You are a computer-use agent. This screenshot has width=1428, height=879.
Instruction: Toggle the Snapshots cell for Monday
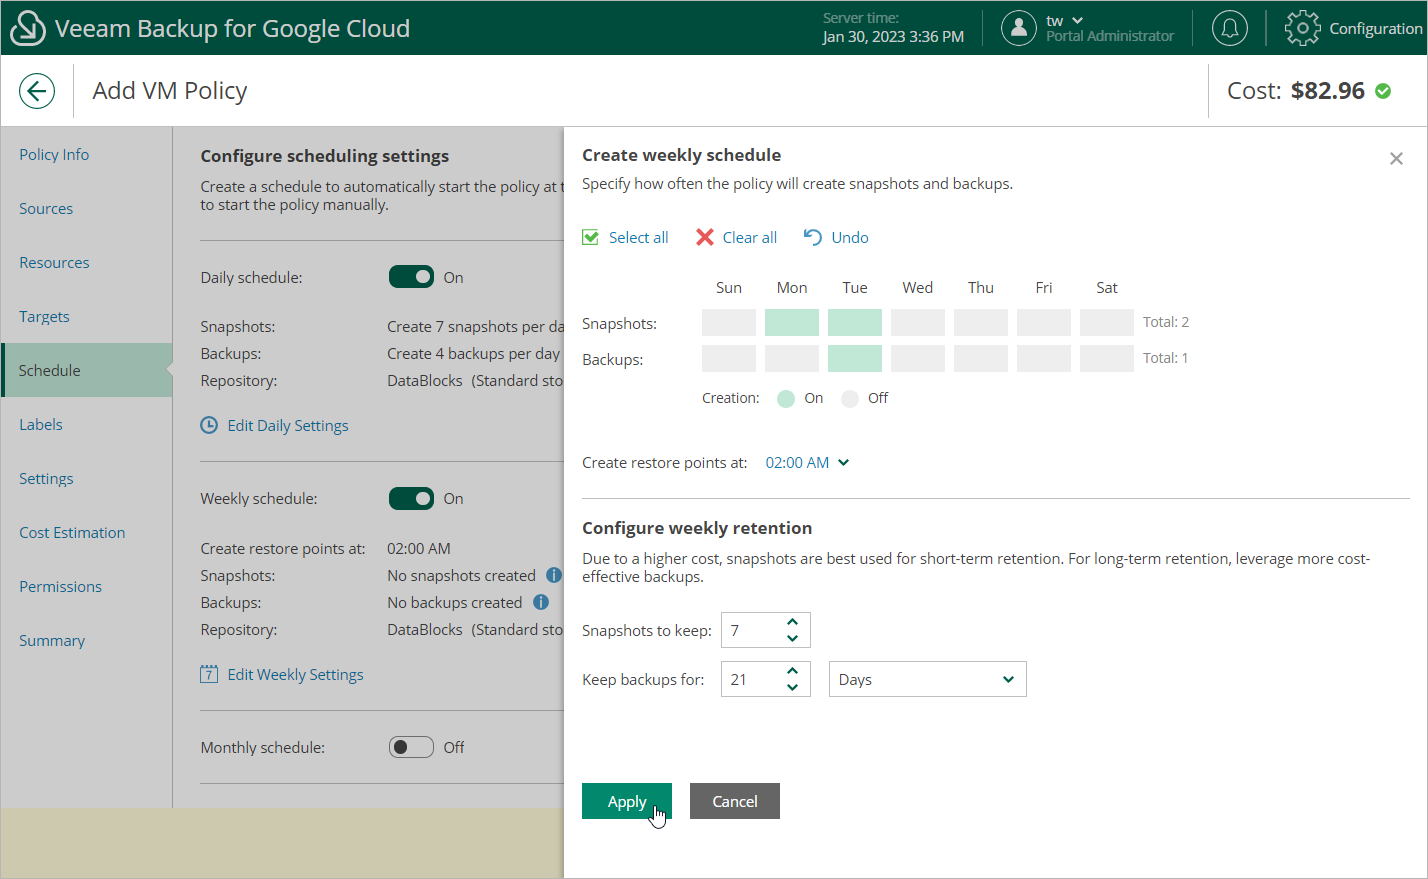click(x=792, y=322)
